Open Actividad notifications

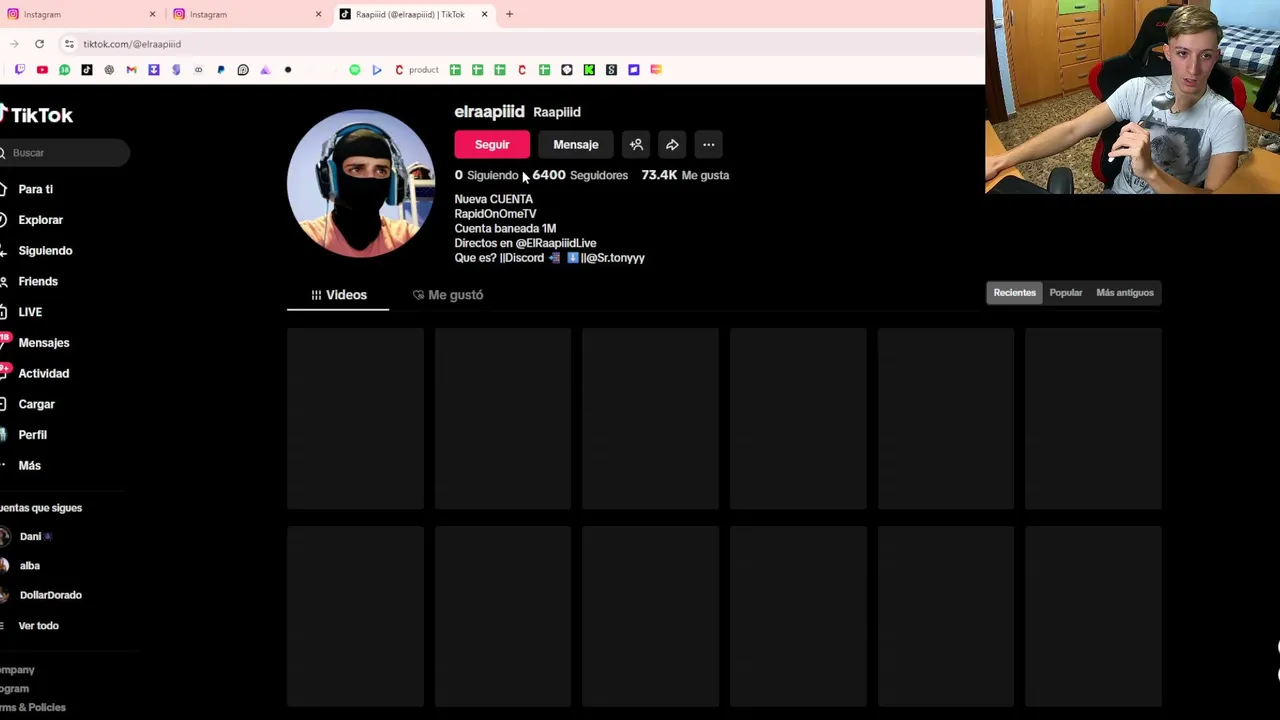[x=43, y=374]
